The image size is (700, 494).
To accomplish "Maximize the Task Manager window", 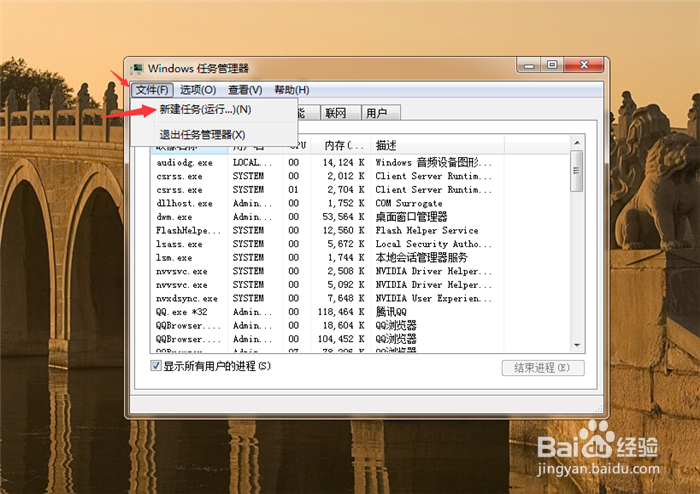I will pyautogui.click(x=552, y=65).
